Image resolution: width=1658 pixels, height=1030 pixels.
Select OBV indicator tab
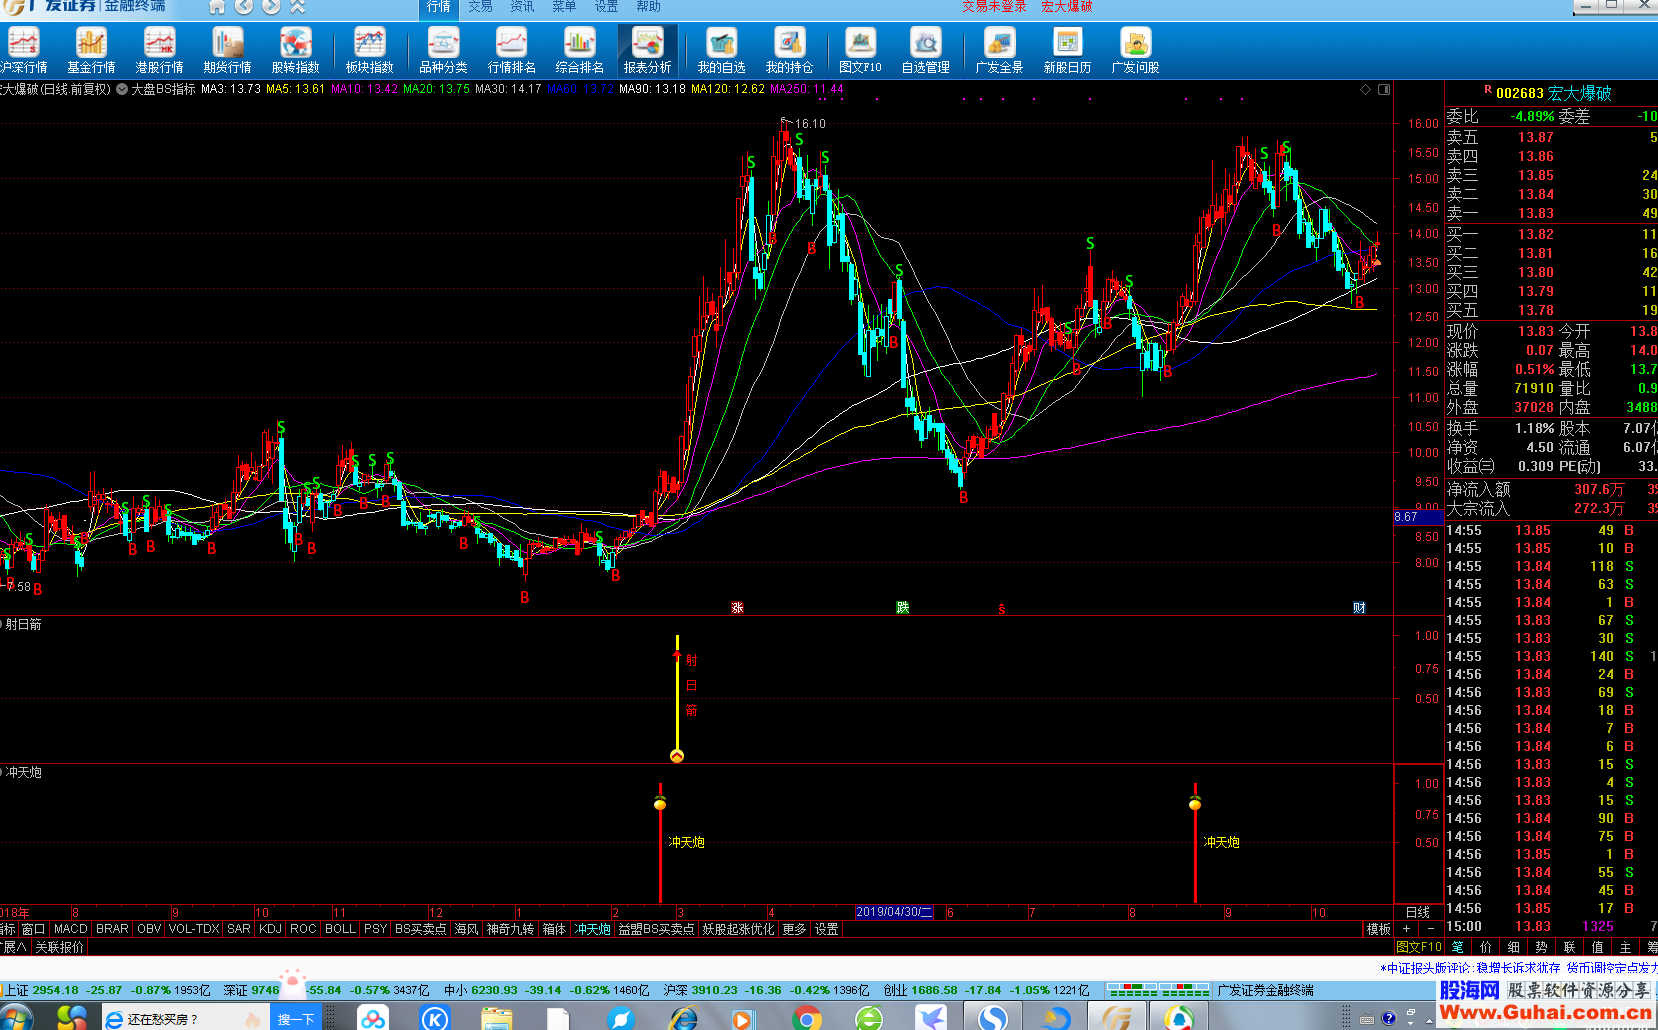tap(149, 929)
